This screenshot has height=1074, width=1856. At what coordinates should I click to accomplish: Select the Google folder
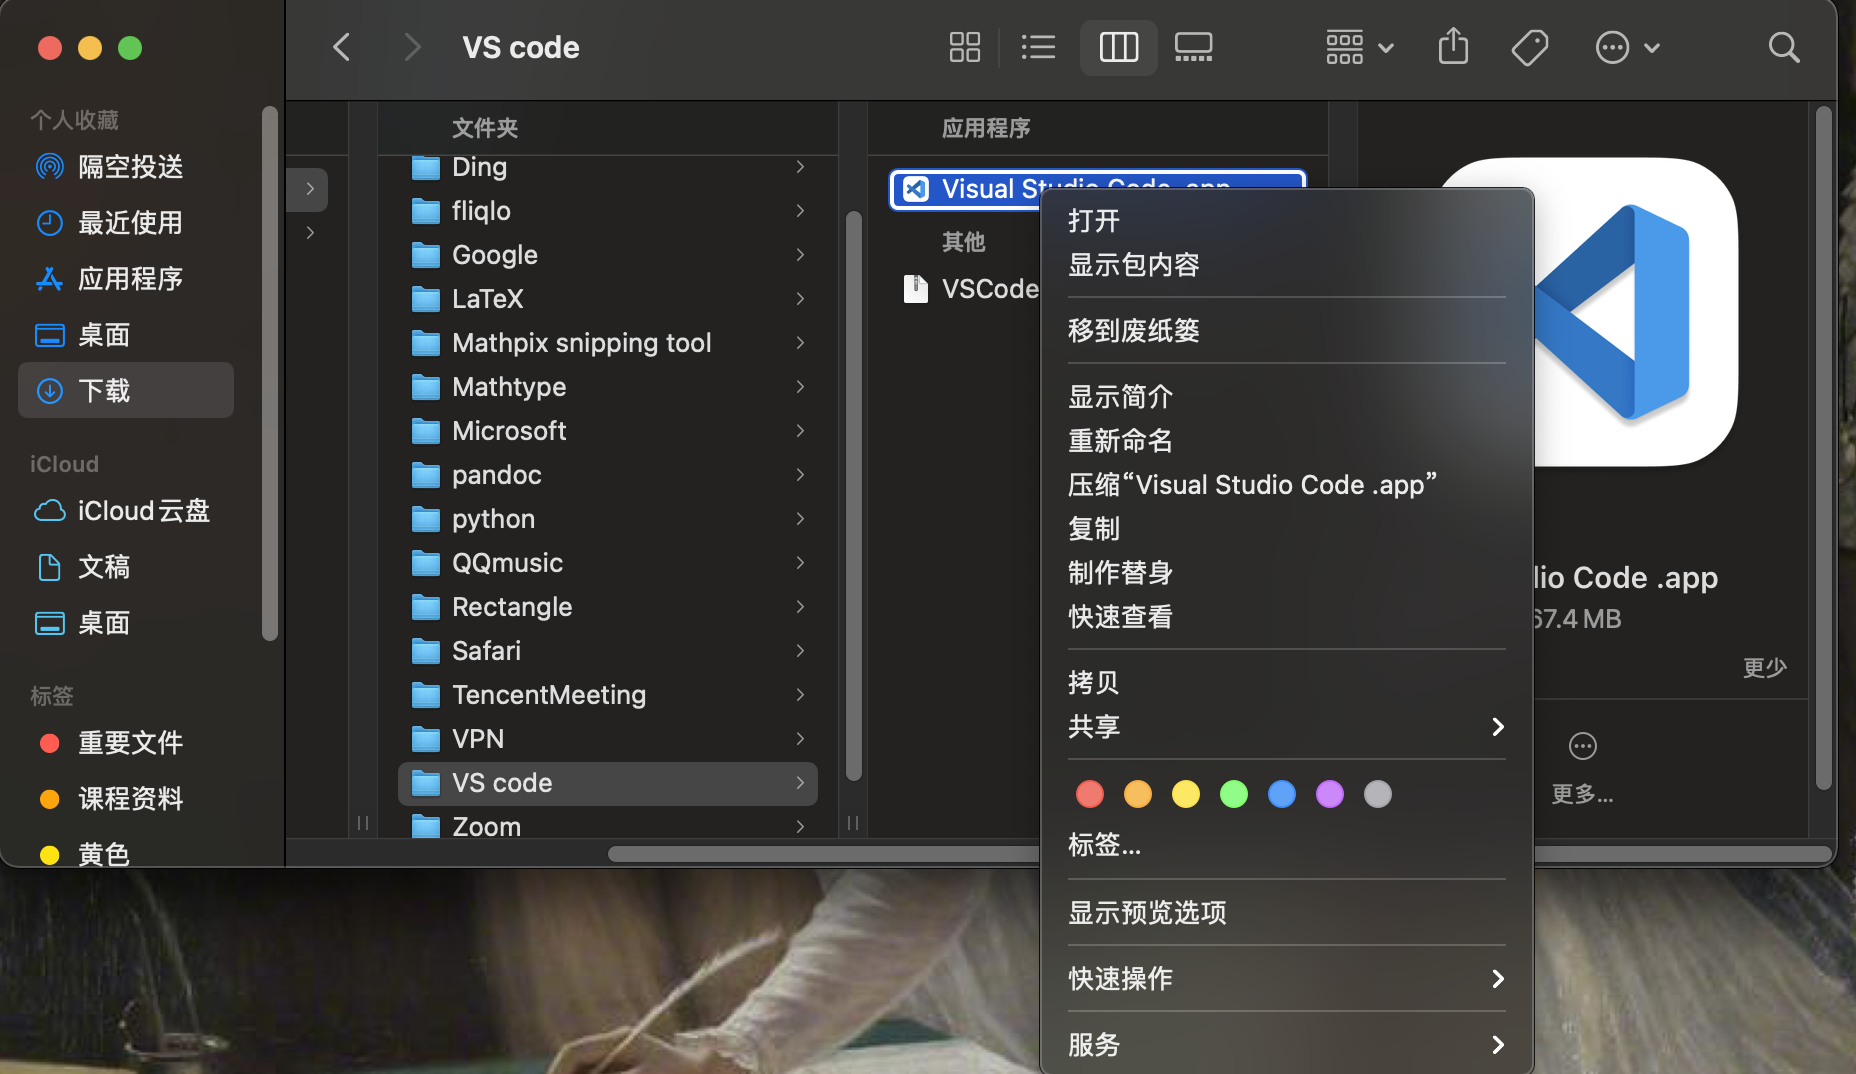[x=608, y=255]
